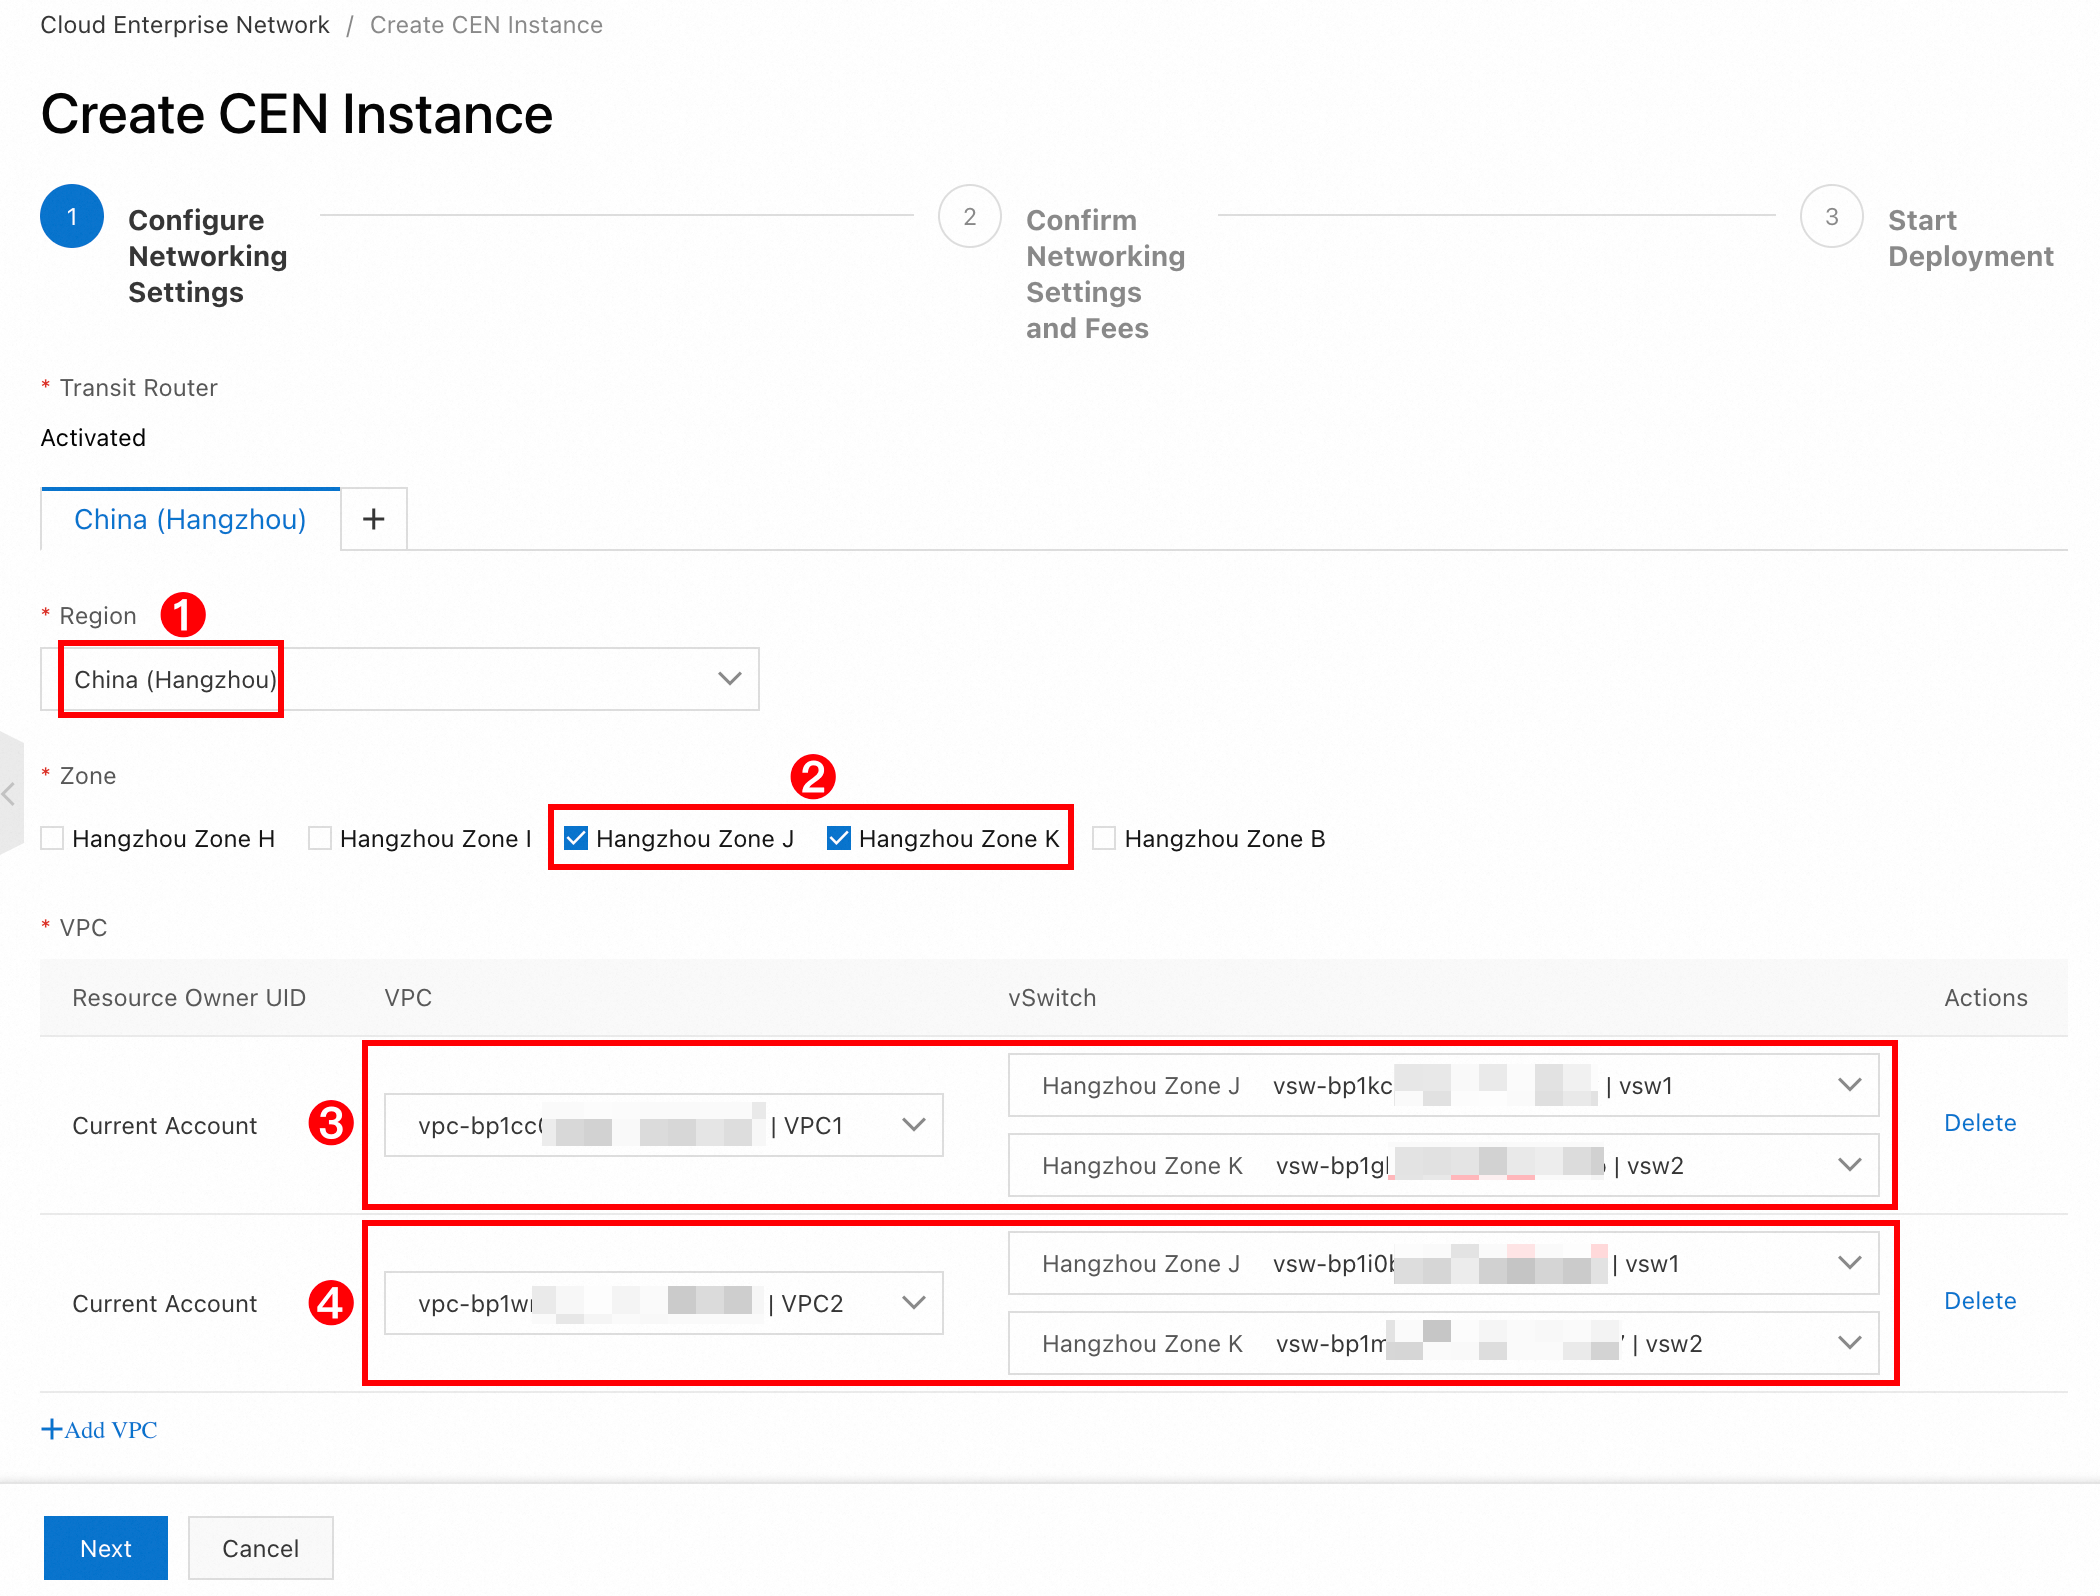Click the plus icon next to Add VPC
This screenshot has width=2100, height=1596.
(x=52, y=1429)
